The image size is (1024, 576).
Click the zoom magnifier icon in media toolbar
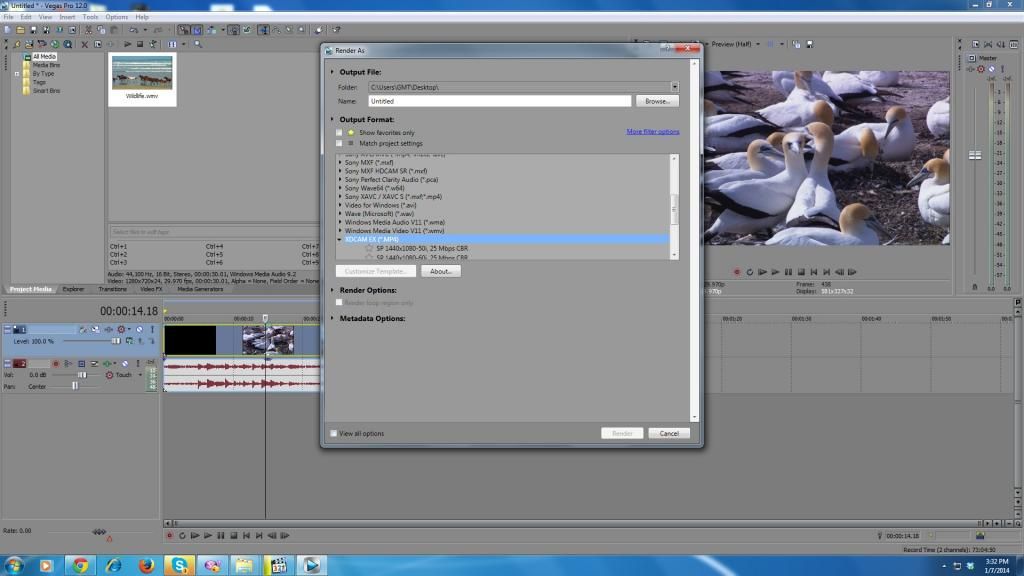coord(198,44)
